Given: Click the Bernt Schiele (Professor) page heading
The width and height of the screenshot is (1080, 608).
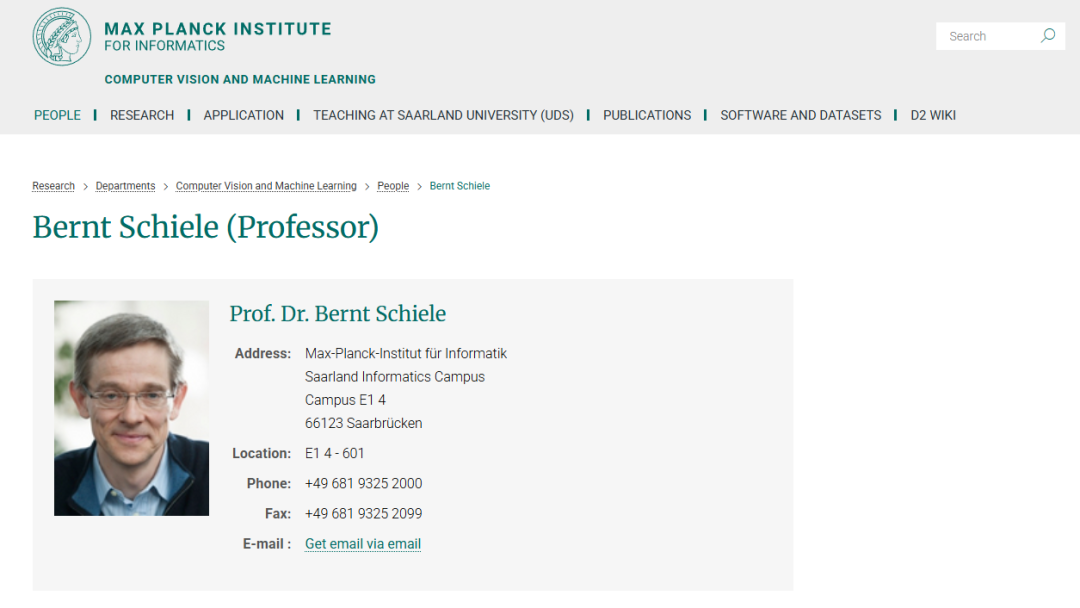Looking at the screenshot, I should click(x=205, y=227).
